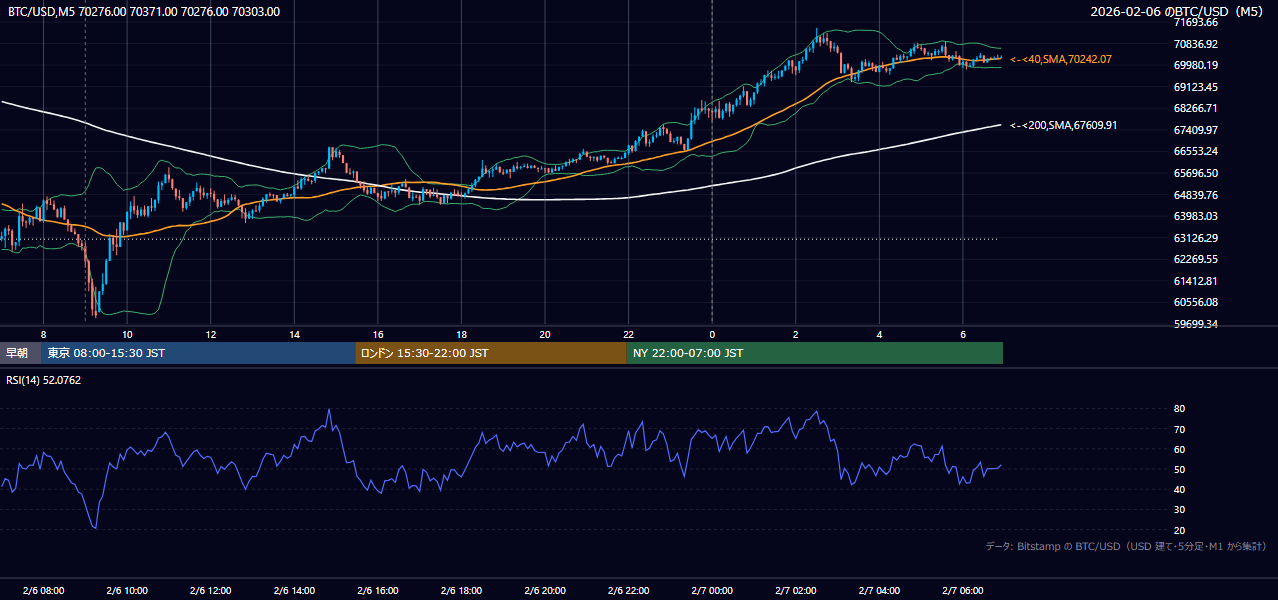
Task: Click hour tick 22 below the price chart
Action: pyautogui.click(x=629, y=334)
